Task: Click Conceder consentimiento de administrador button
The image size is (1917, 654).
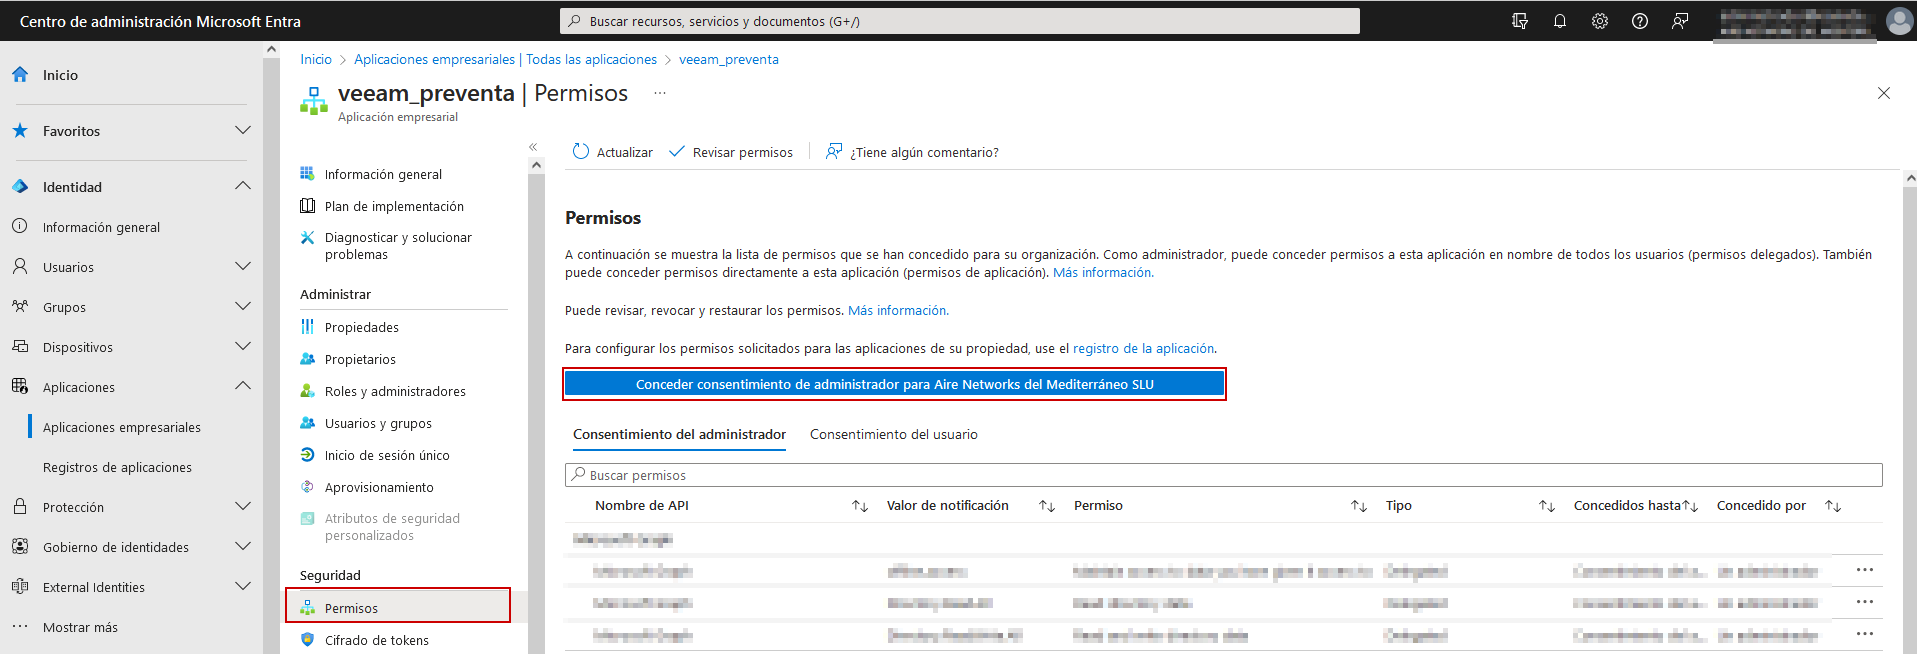Action: click(894, 384)
